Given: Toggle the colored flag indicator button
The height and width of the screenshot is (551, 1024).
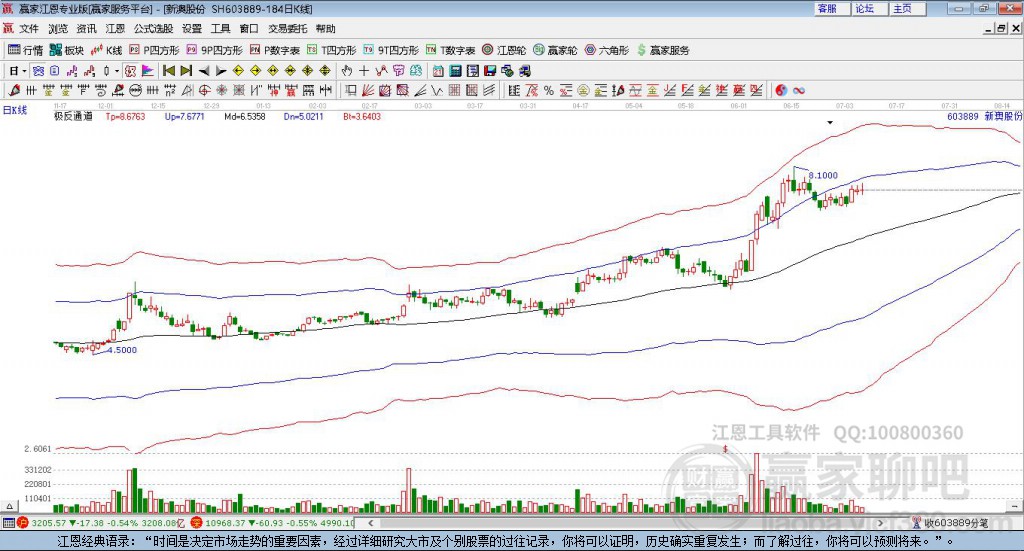Looking at the screenshot, I should point(148,71).
